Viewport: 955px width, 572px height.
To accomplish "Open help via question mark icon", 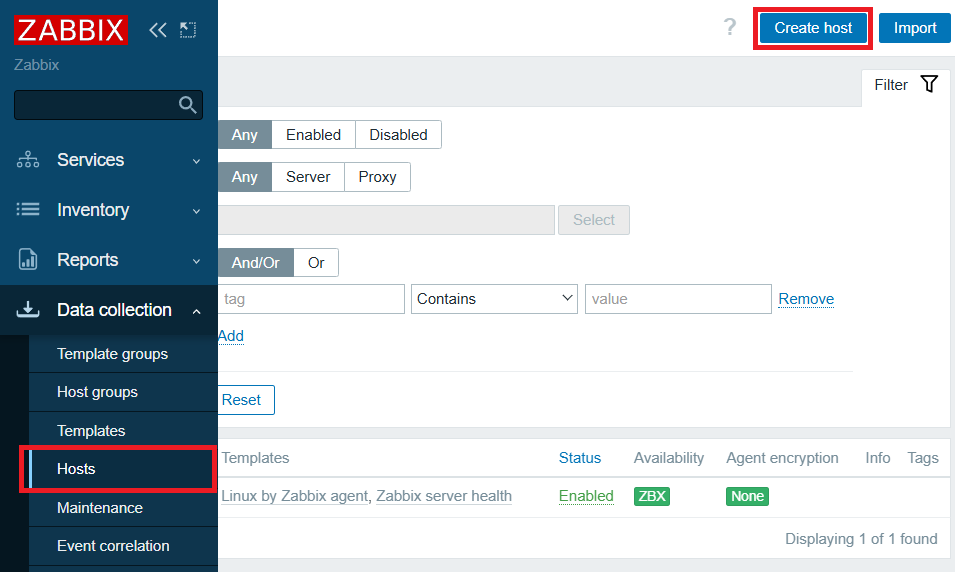I will (x=730, y=28).
